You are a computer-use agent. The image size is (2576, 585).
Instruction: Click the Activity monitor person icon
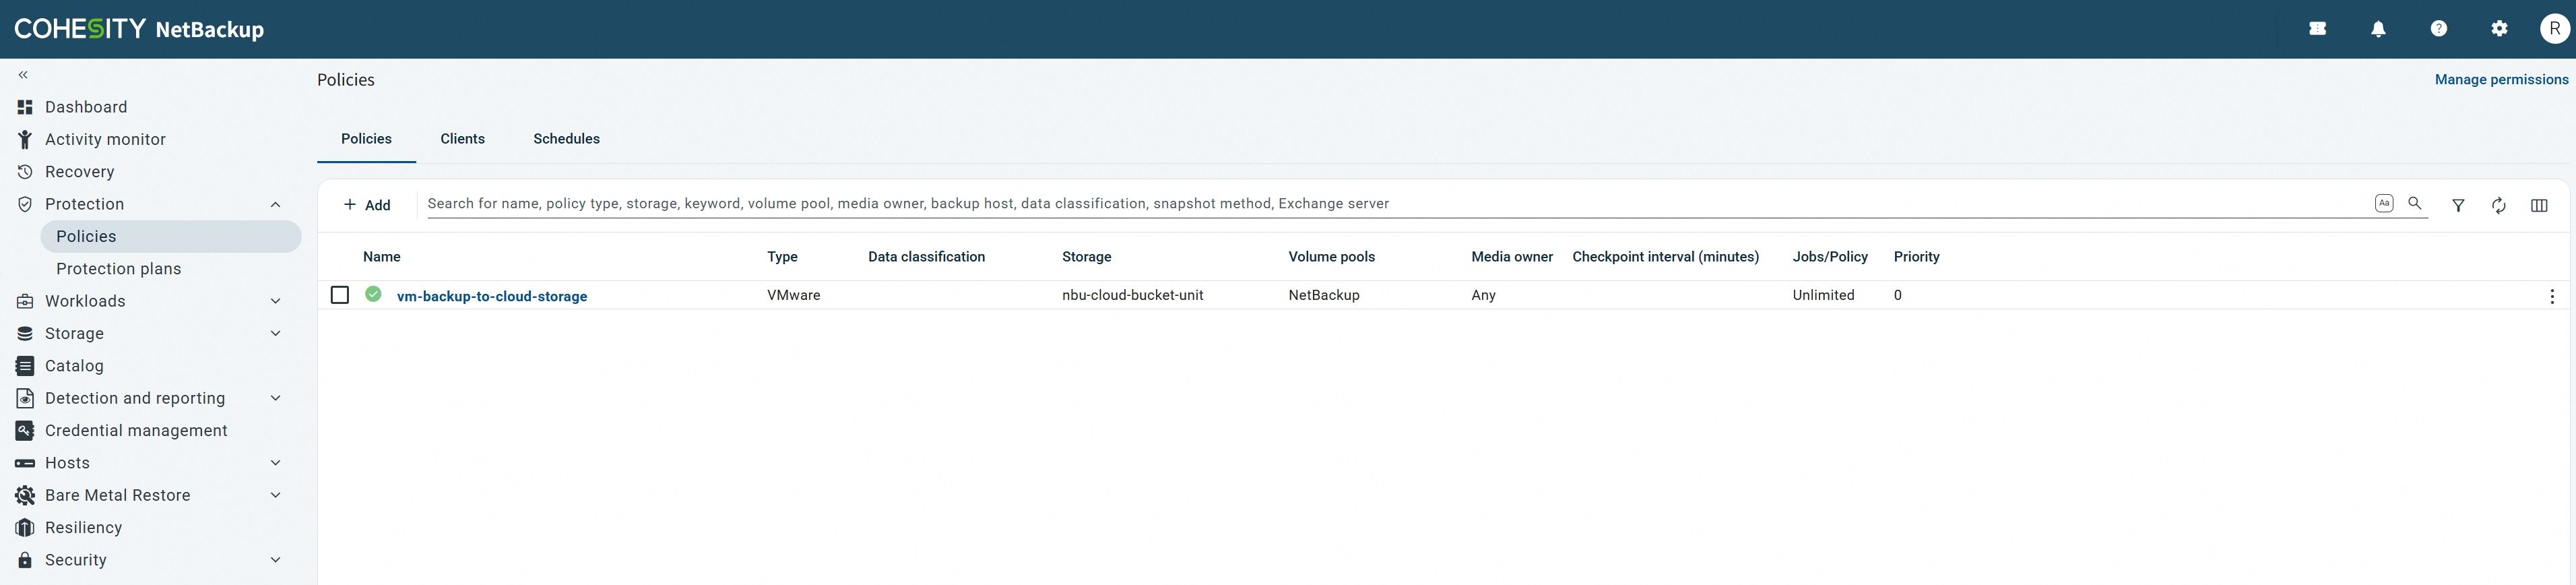click(25, 139)
